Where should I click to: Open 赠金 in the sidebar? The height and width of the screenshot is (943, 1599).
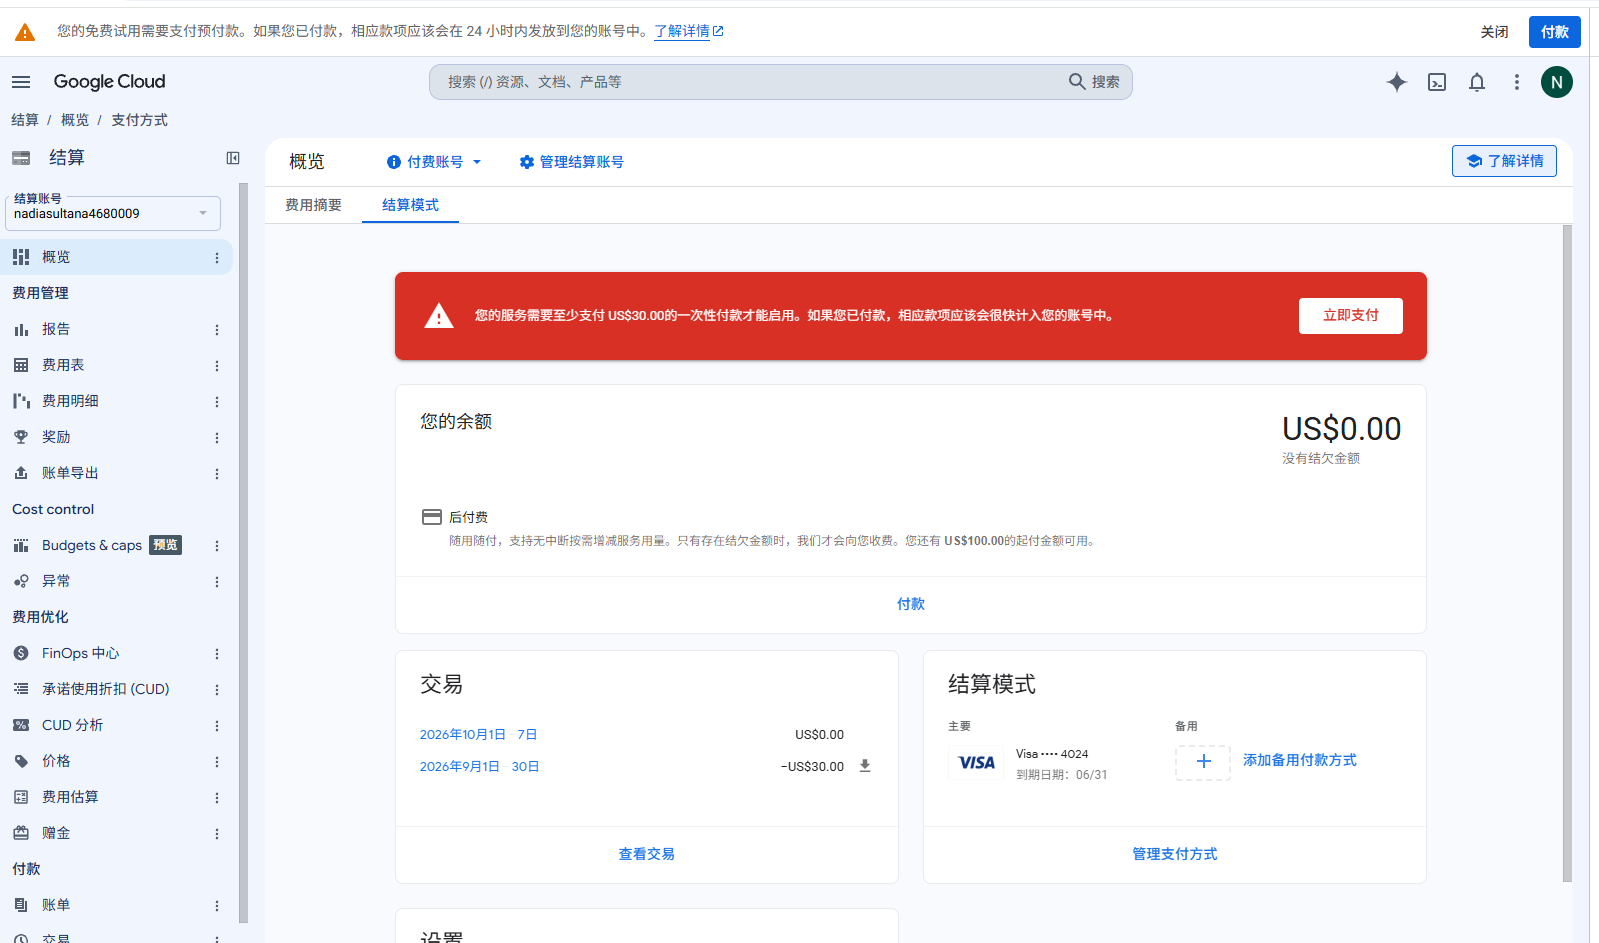click(x=56, y=833)
